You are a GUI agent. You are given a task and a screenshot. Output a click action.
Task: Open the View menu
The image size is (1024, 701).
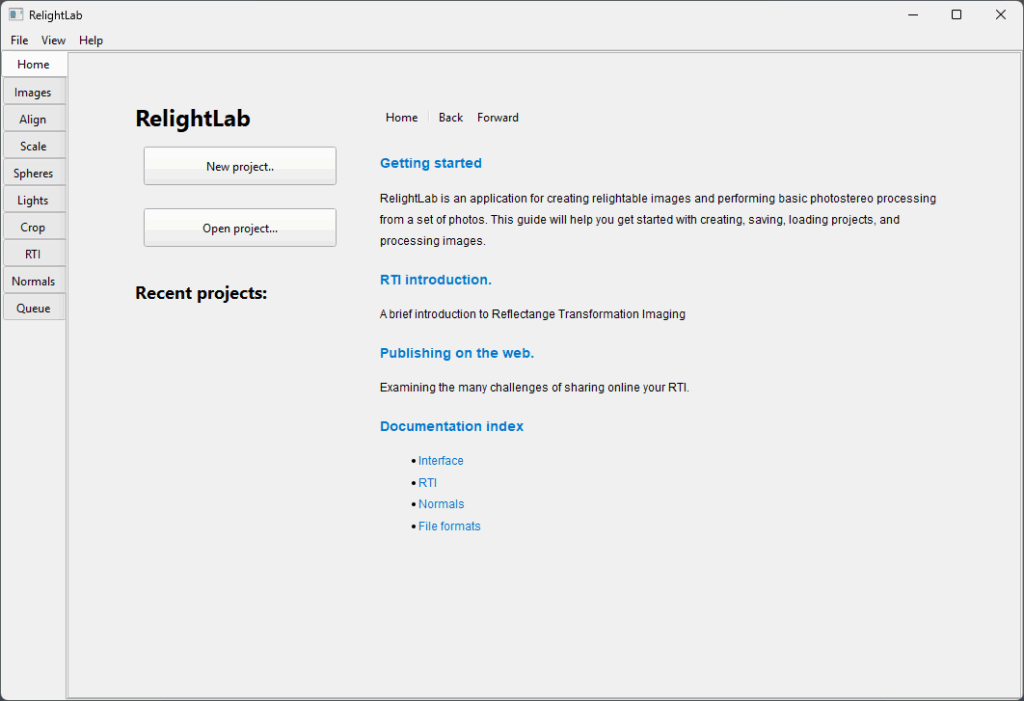(x=53, y=41)
